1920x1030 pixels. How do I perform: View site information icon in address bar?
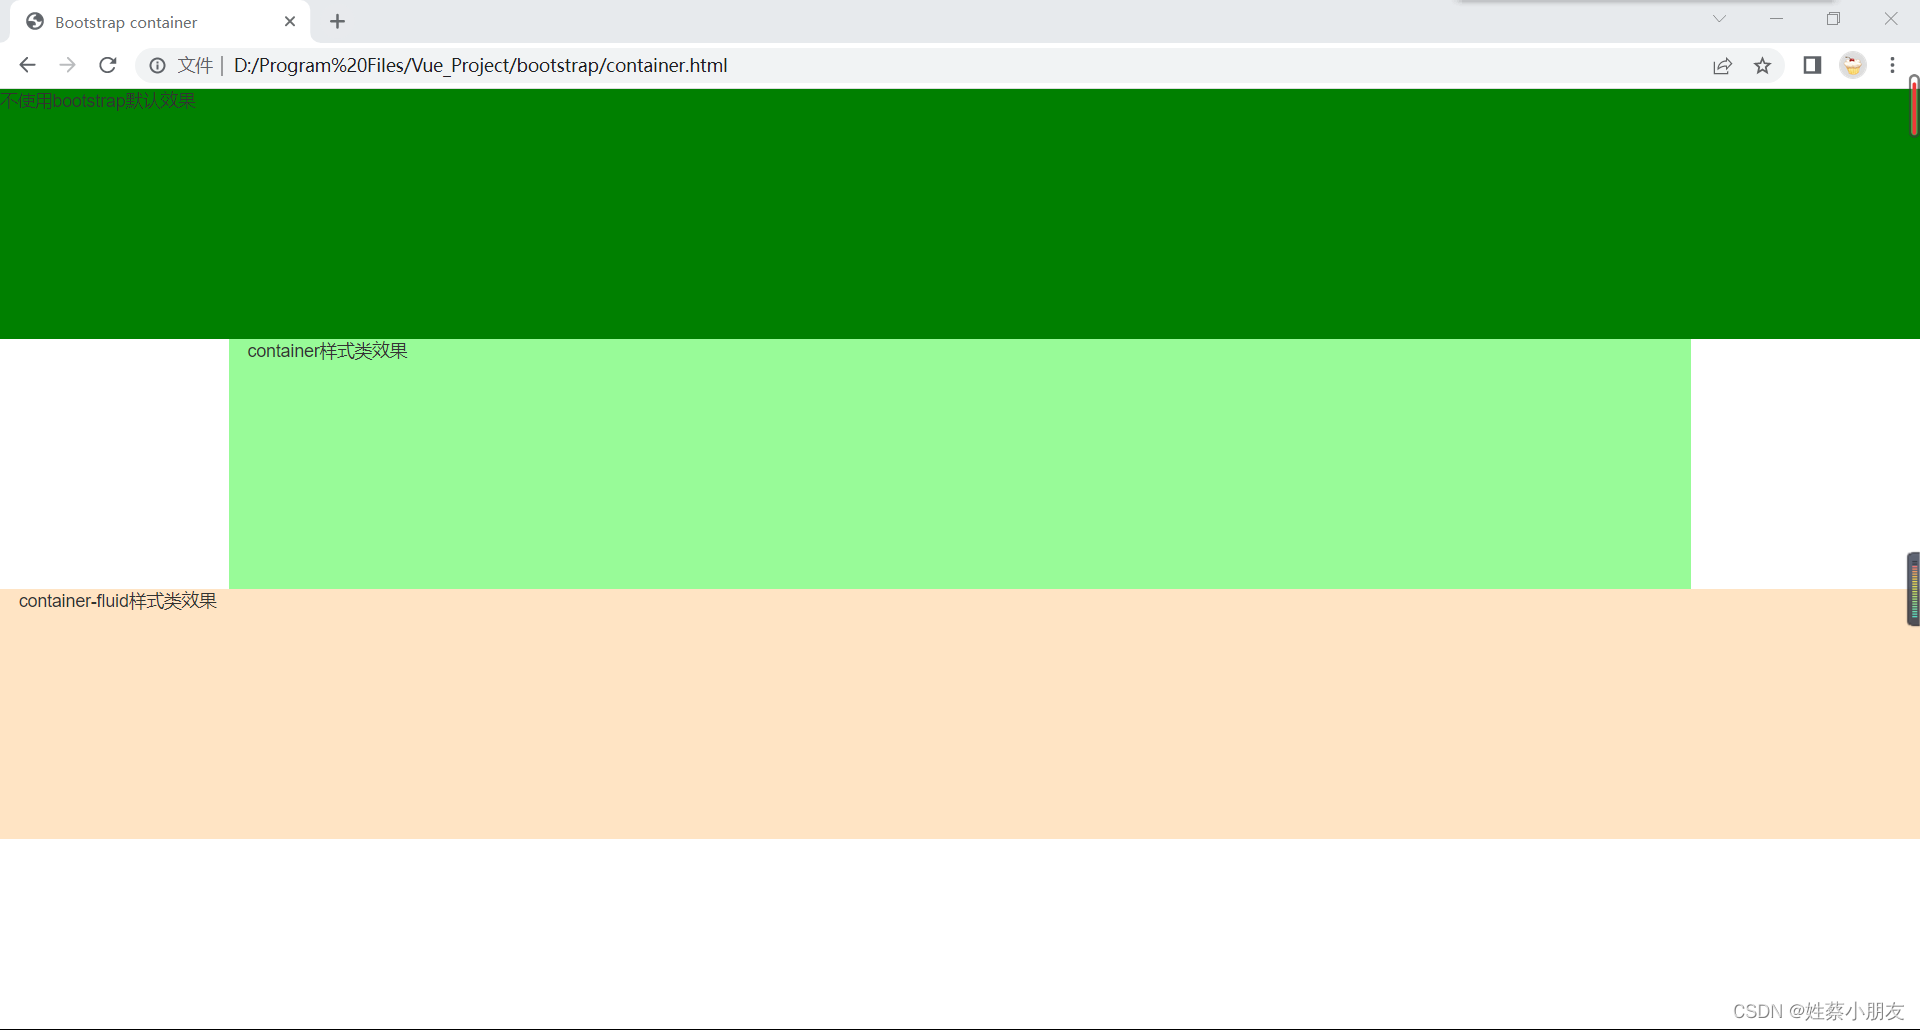coord(157,65)
